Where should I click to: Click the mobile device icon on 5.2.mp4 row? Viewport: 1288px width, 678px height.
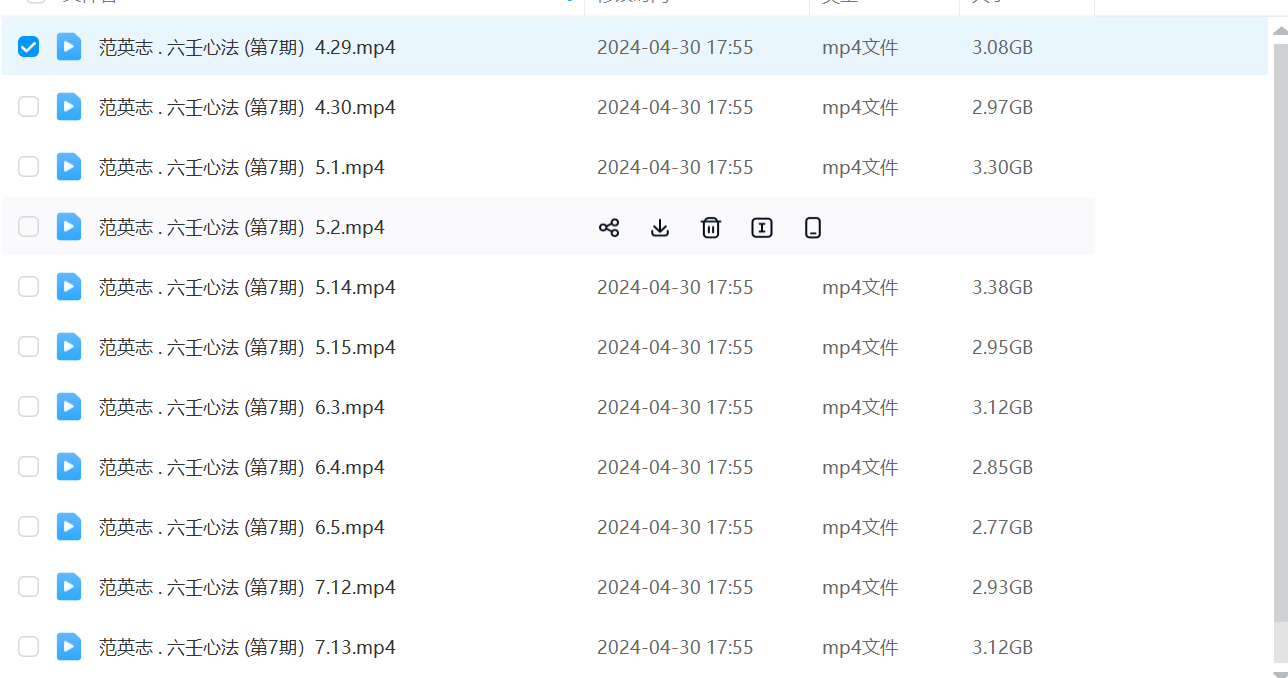813,228
